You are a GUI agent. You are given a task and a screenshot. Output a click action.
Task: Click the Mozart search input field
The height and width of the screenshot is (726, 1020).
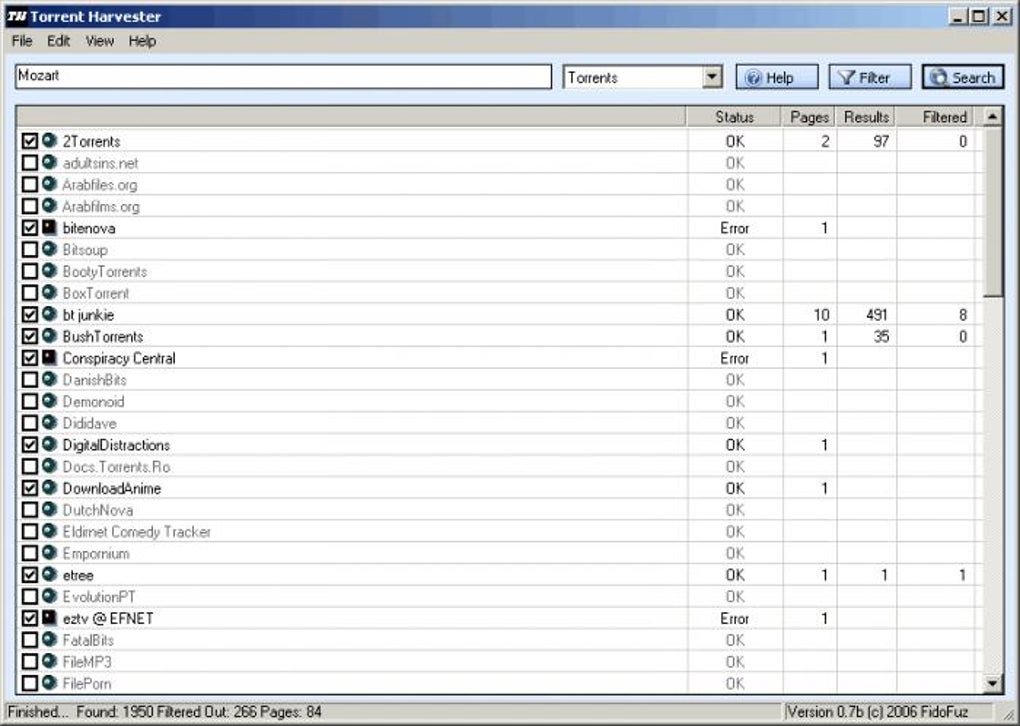click(283, 76)
